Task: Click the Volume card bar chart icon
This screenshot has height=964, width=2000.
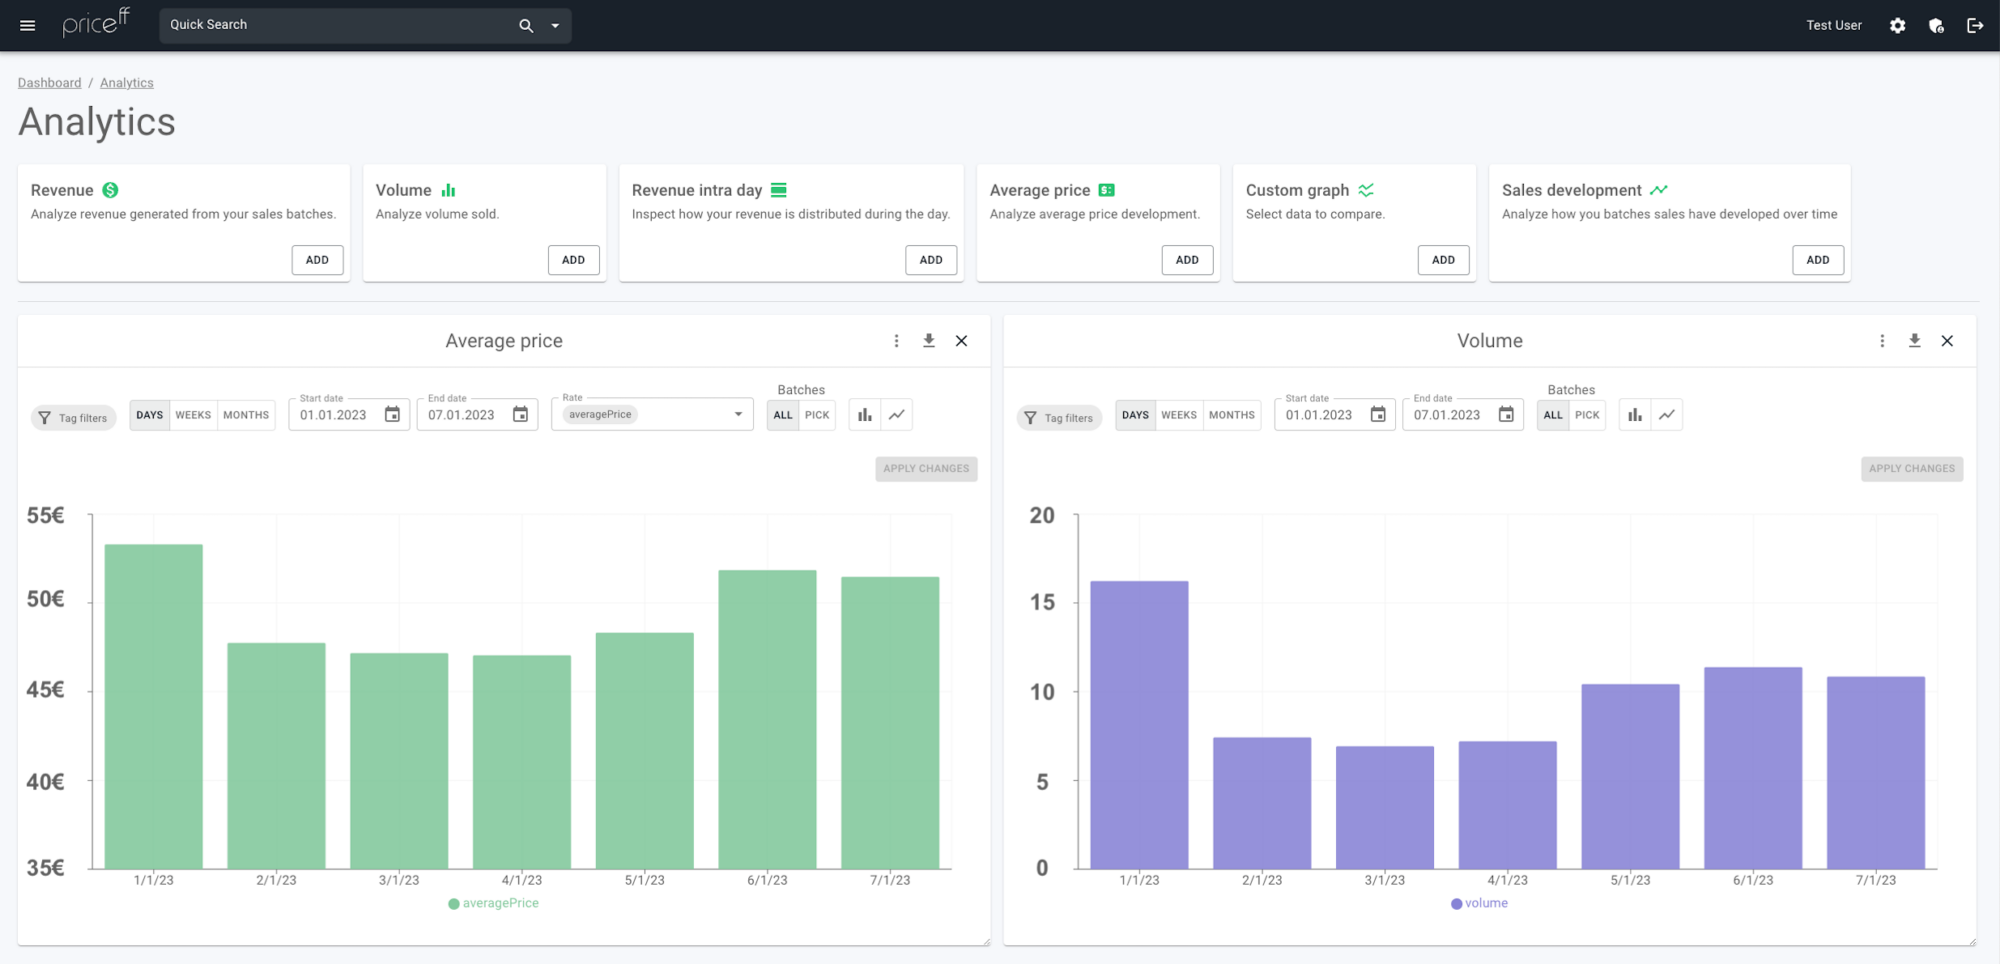Action: [448, 190]
